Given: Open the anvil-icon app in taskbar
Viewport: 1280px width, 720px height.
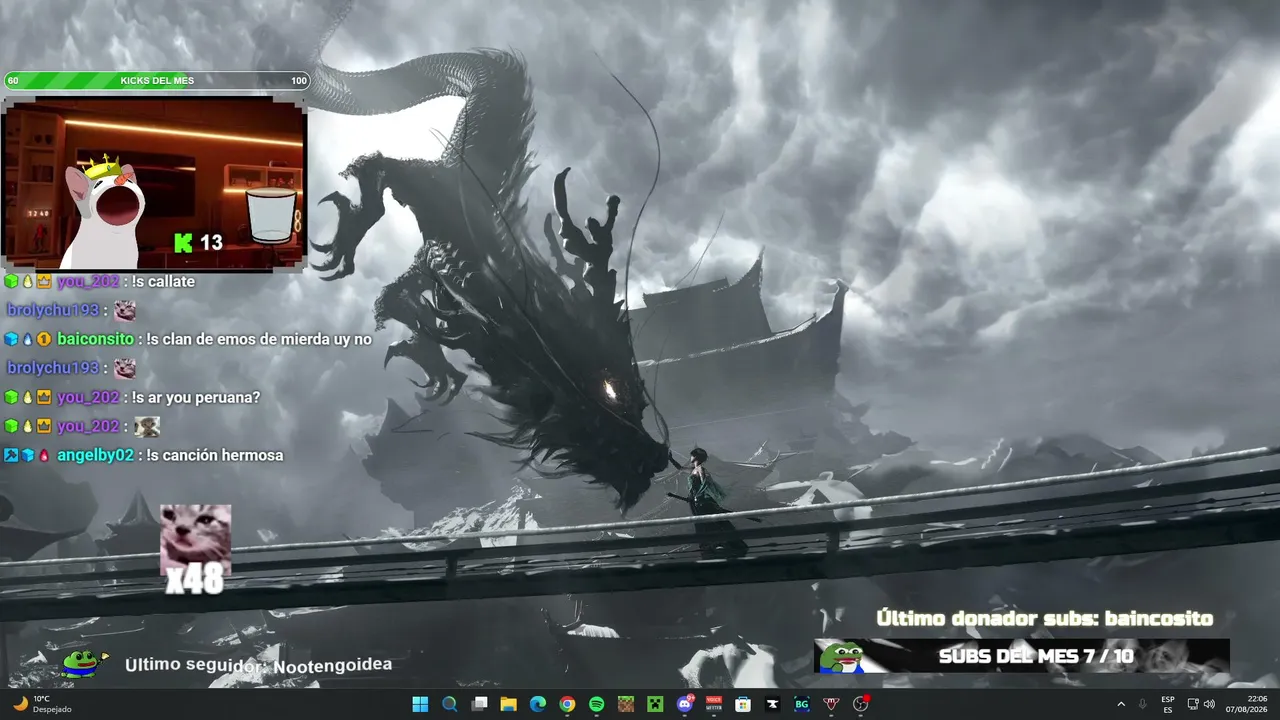Looking at the screenshot, I should coord(772,704).
